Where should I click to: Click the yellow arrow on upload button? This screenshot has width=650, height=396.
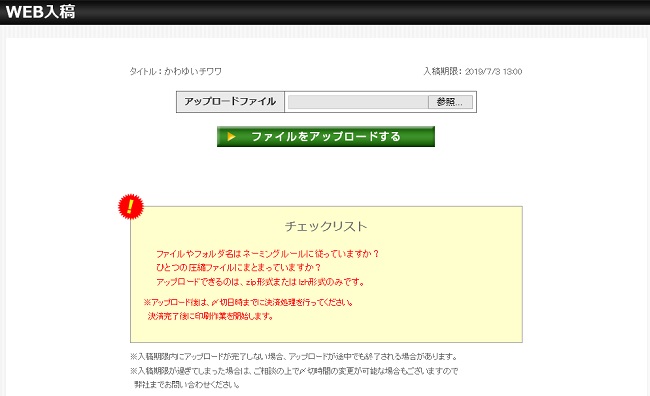click(232, 136)
